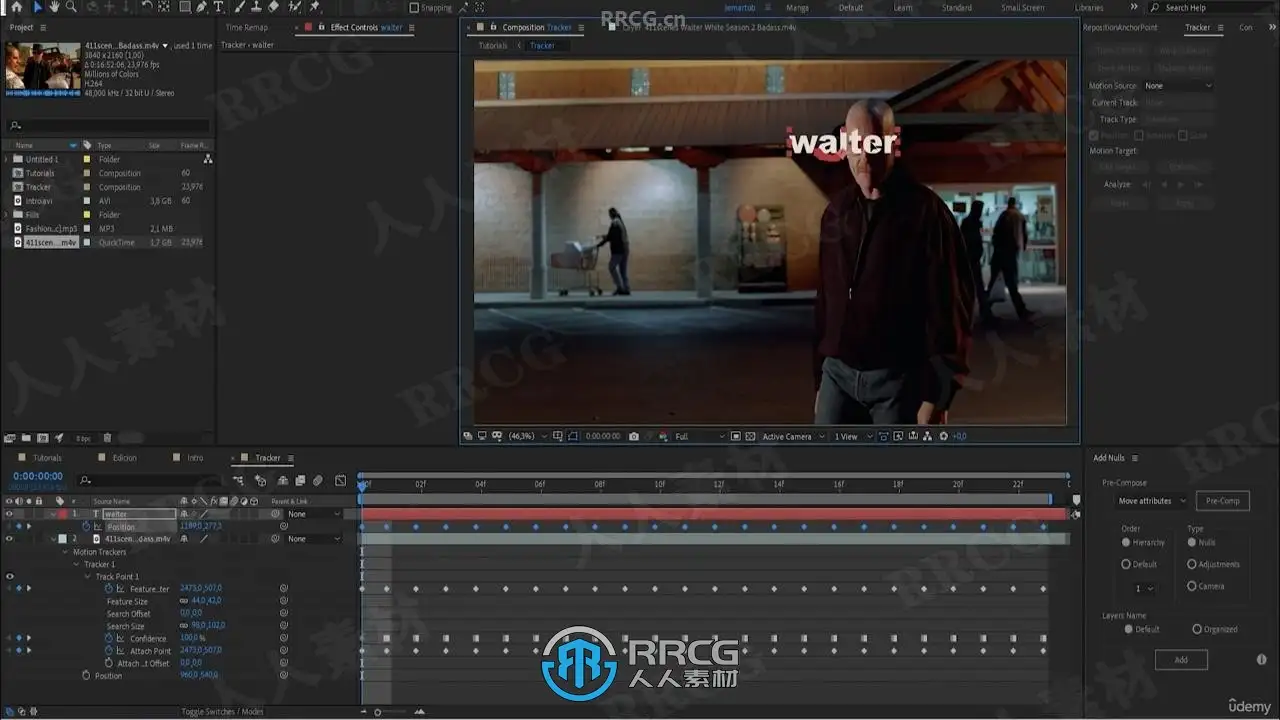The width and height of the screenshot is (1280, 720).
Task: Select the Fashion...c].mp3 item in Project
Action: pos(51,228)
